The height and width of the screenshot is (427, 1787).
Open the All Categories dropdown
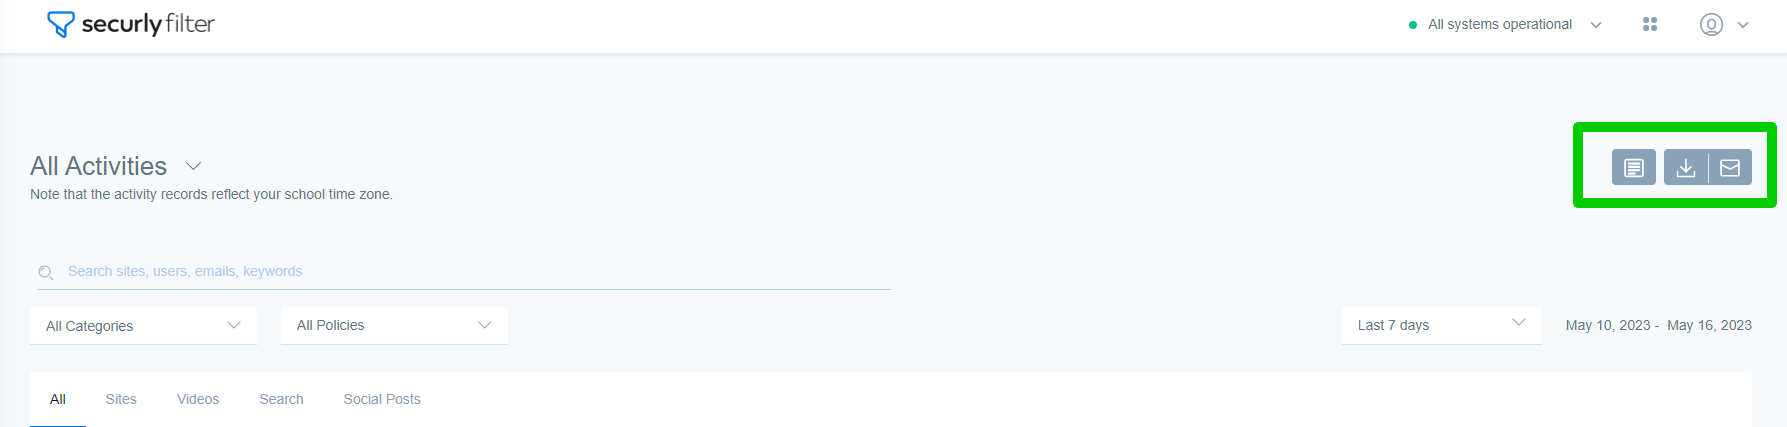click(144, 326)
